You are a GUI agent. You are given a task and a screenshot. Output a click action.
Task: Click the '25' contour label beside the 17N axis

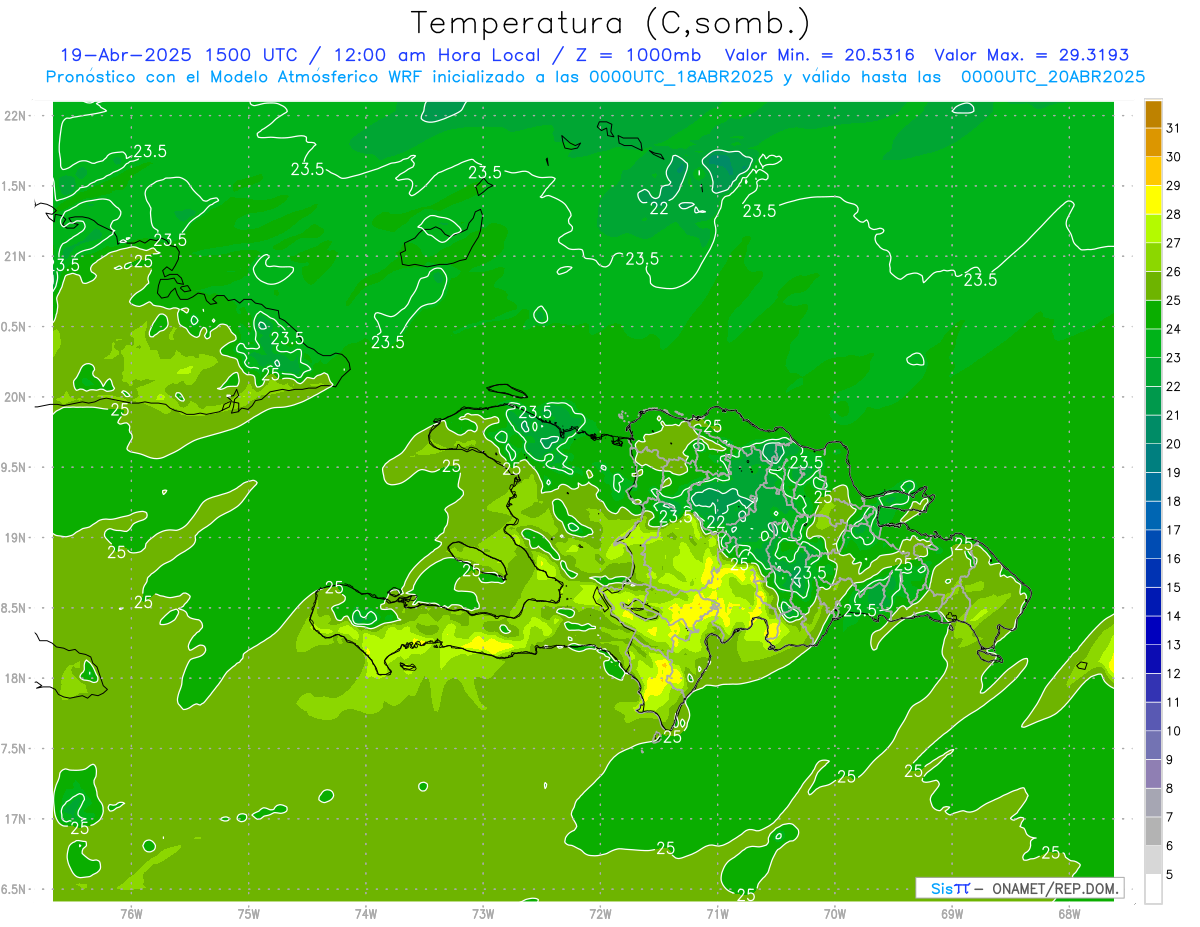click(80, 828)
